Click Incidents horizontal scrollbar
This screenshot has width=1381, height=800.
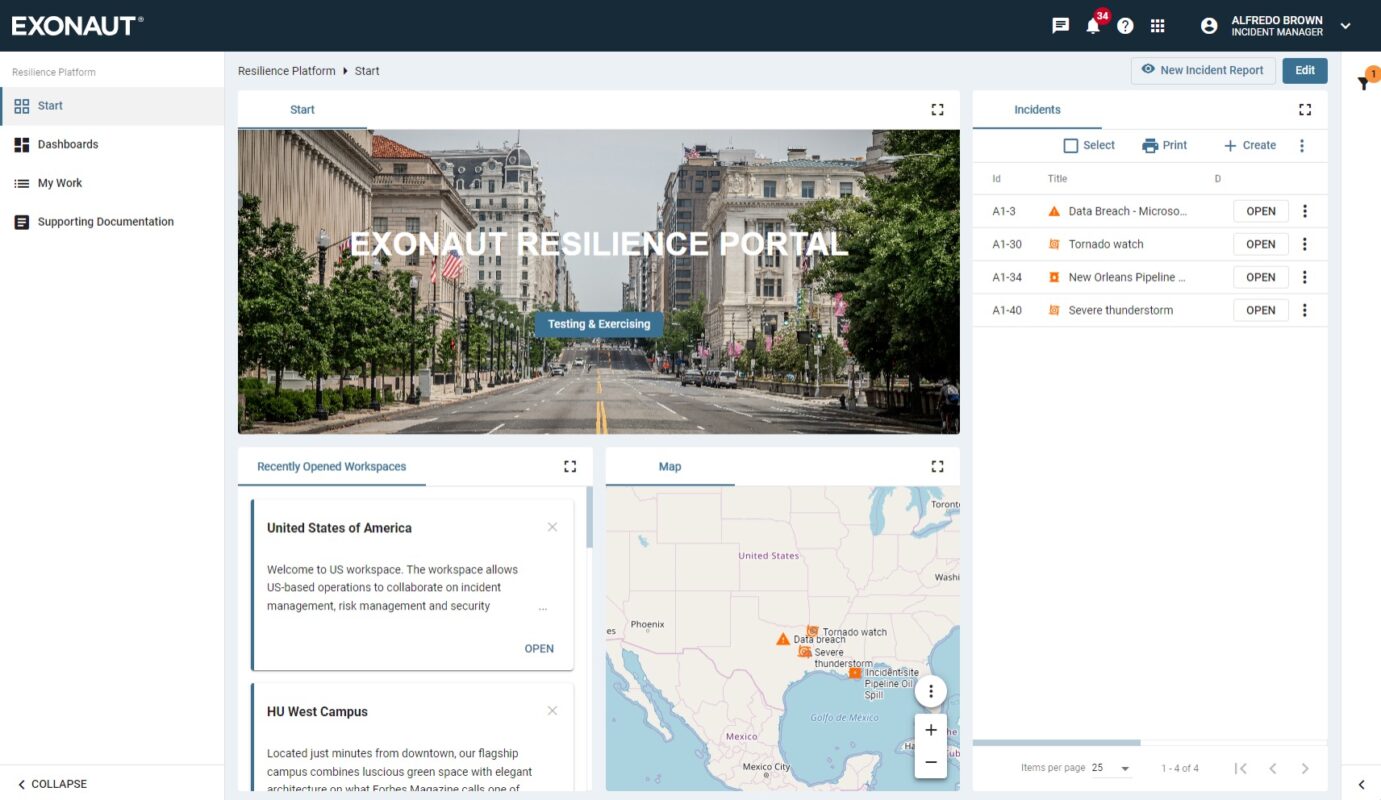[1057, 742]
